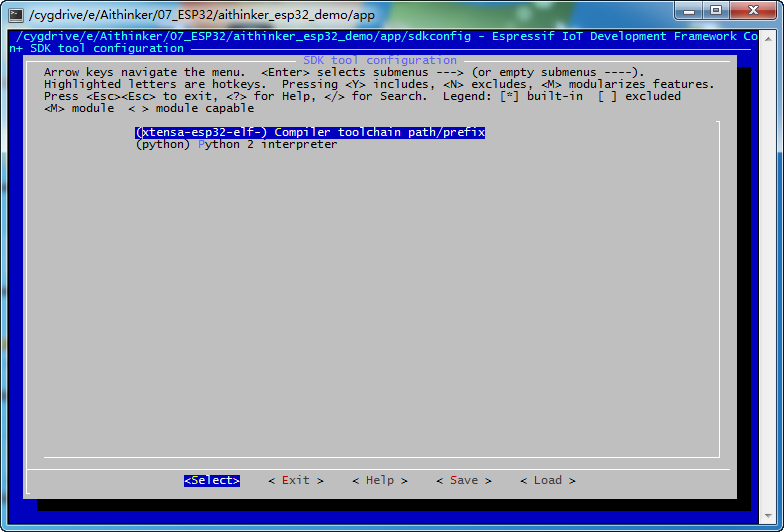The width and height of the screenshot is (784, 532).
Task: Activate the <Select> button
Action: point(212,480)
